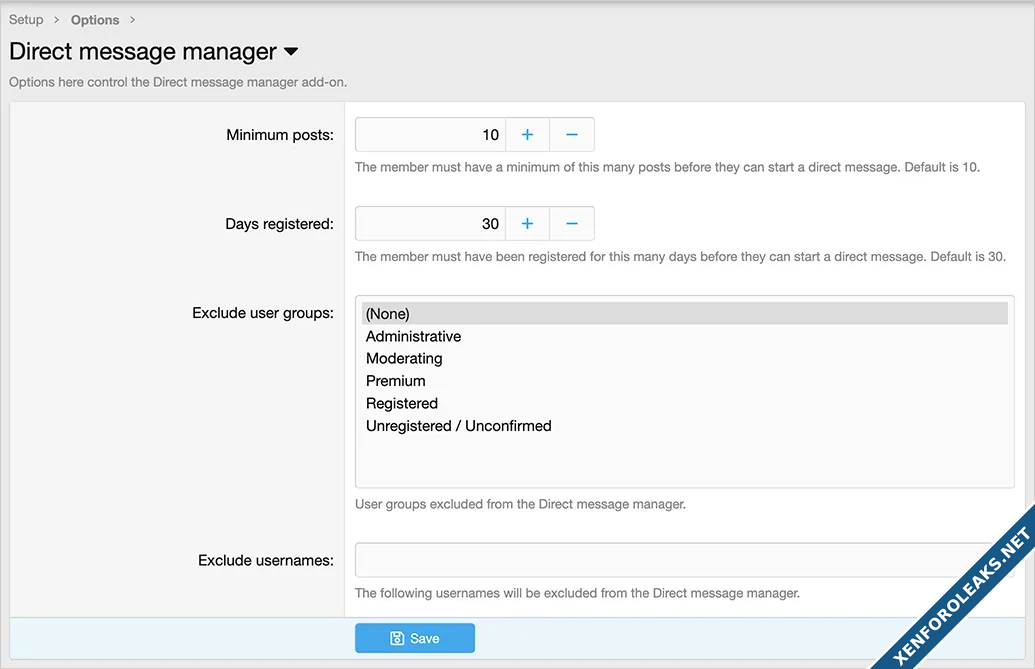
Task: Decrease Days registered with minus button
Action: 572,224
